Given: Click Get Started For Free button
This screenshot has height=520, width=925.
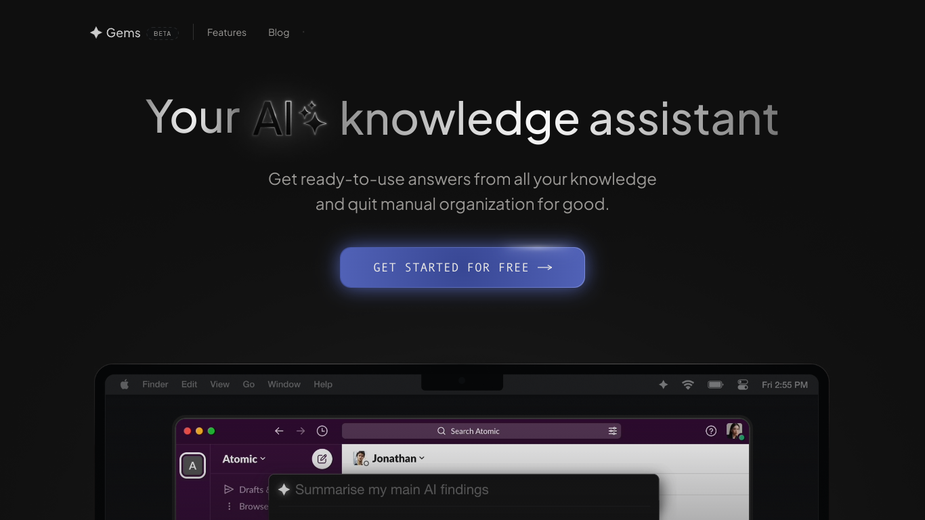Looking at the screenshot, I should 462,267.
